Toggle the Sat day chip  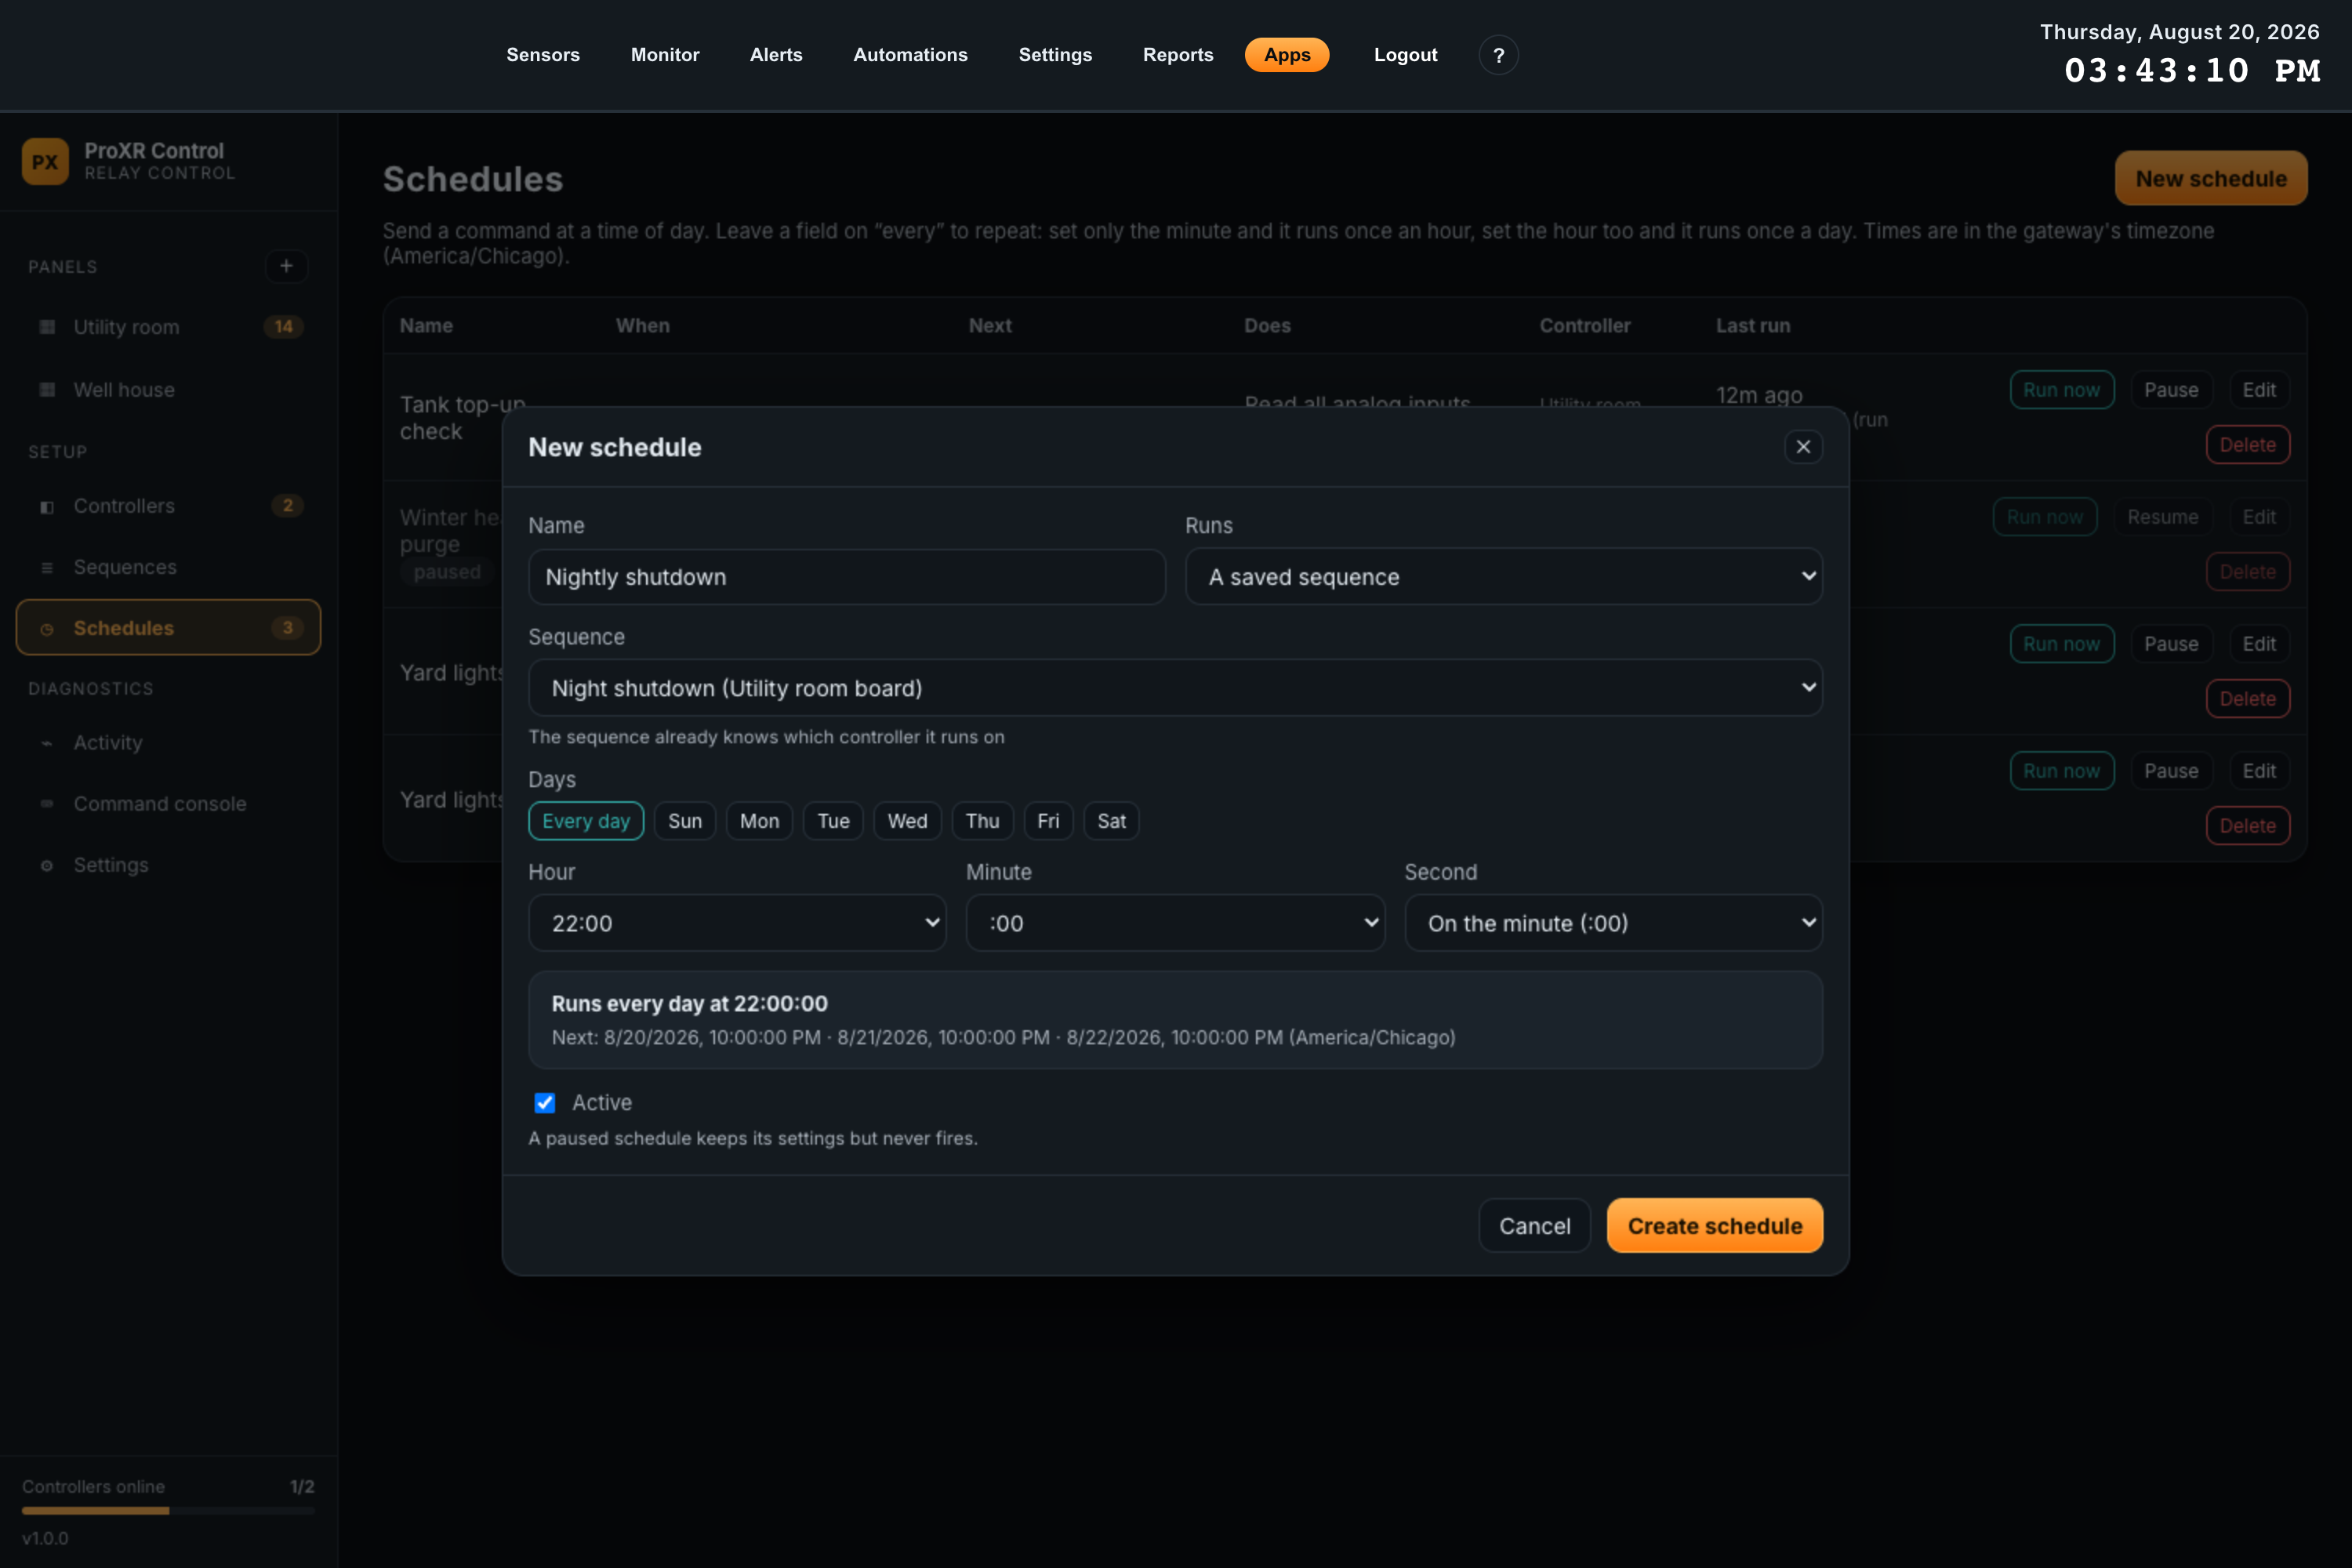1111,821
